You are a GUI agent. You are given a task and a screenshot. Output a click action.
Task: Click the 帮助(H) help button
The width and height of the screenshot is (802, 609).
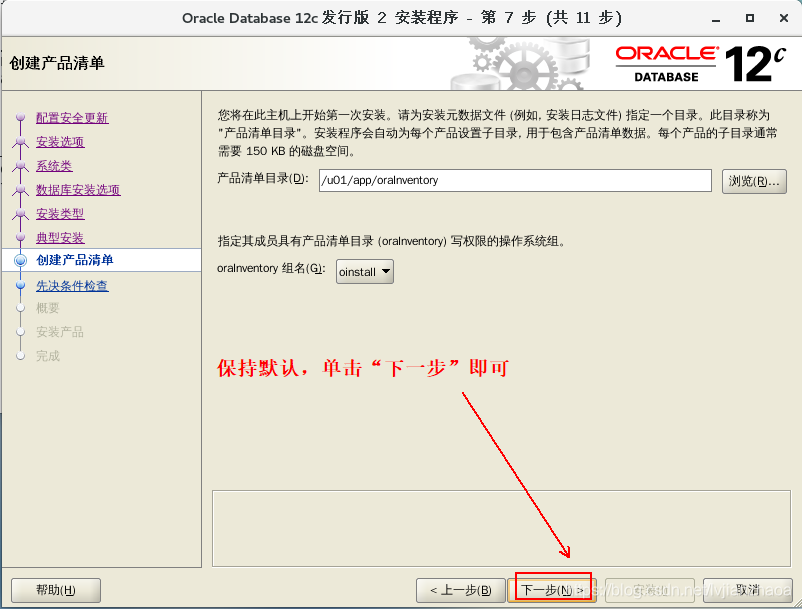click(x=56, y=590)
